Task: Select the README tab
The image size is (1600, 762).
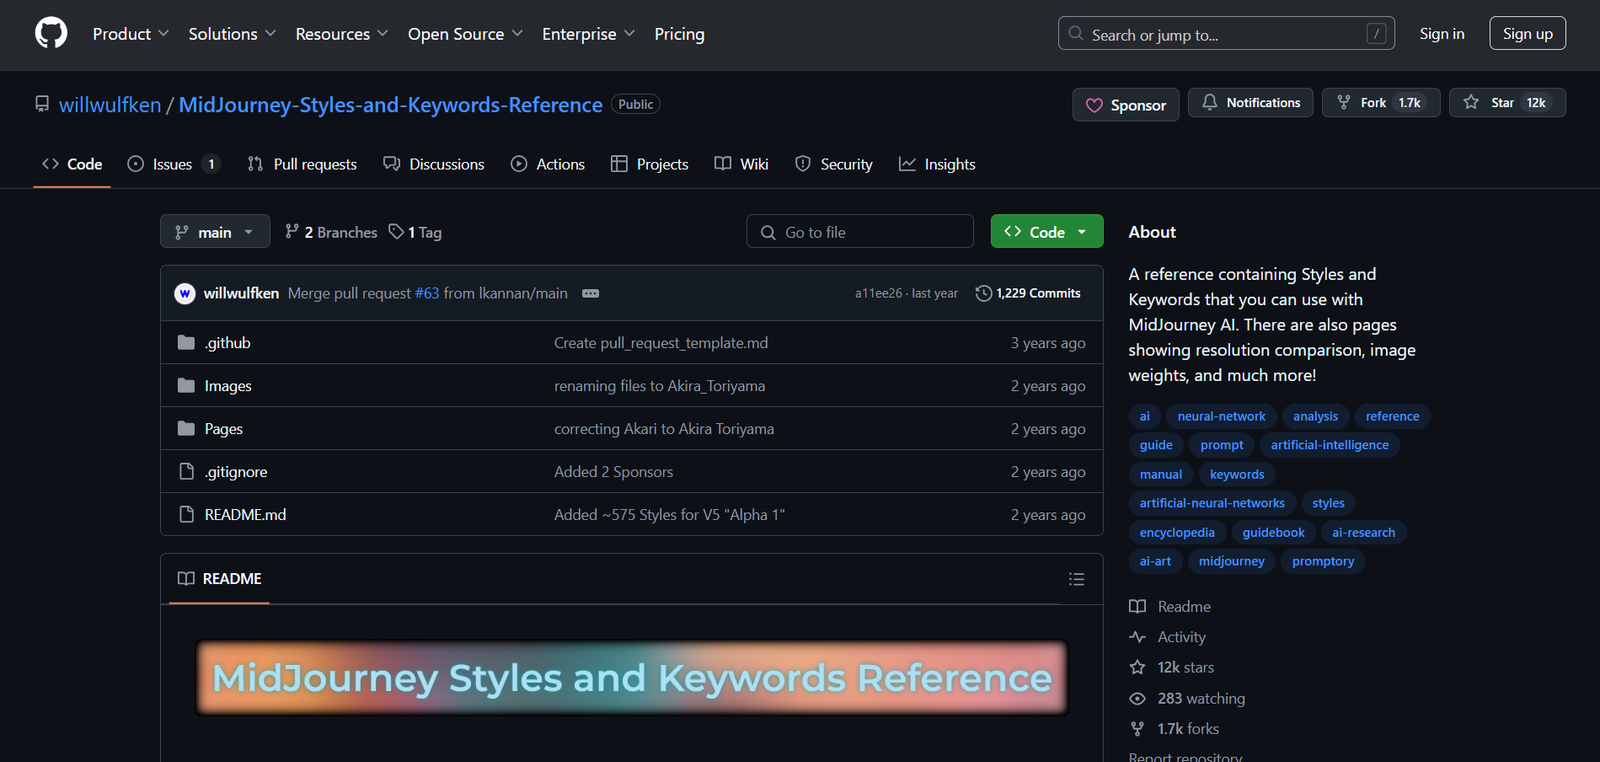Action: (x=220, y=579)
